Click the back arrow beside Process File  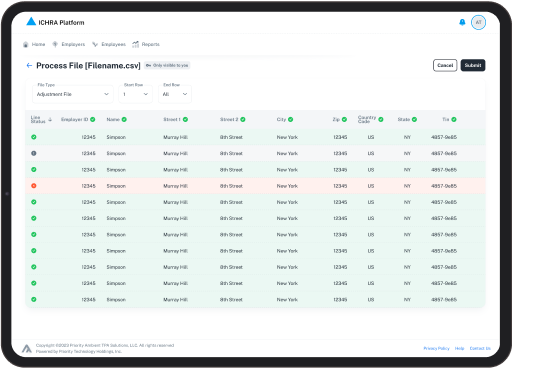(29, 65)
